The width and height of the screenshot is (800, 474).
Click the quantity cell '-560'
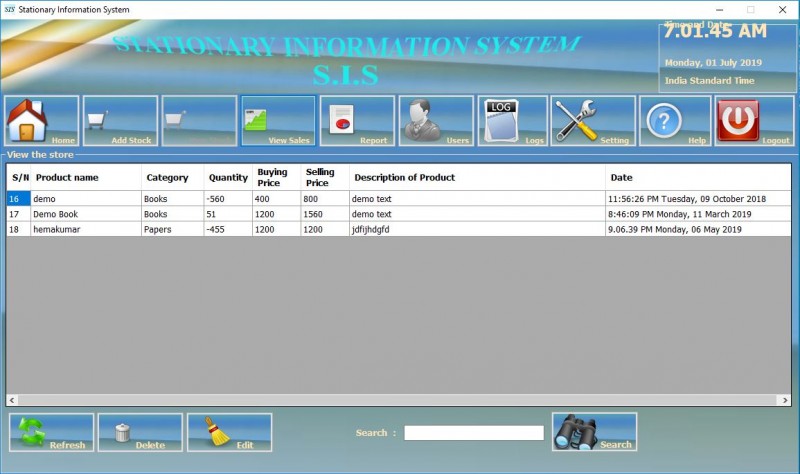pos(228,198)
